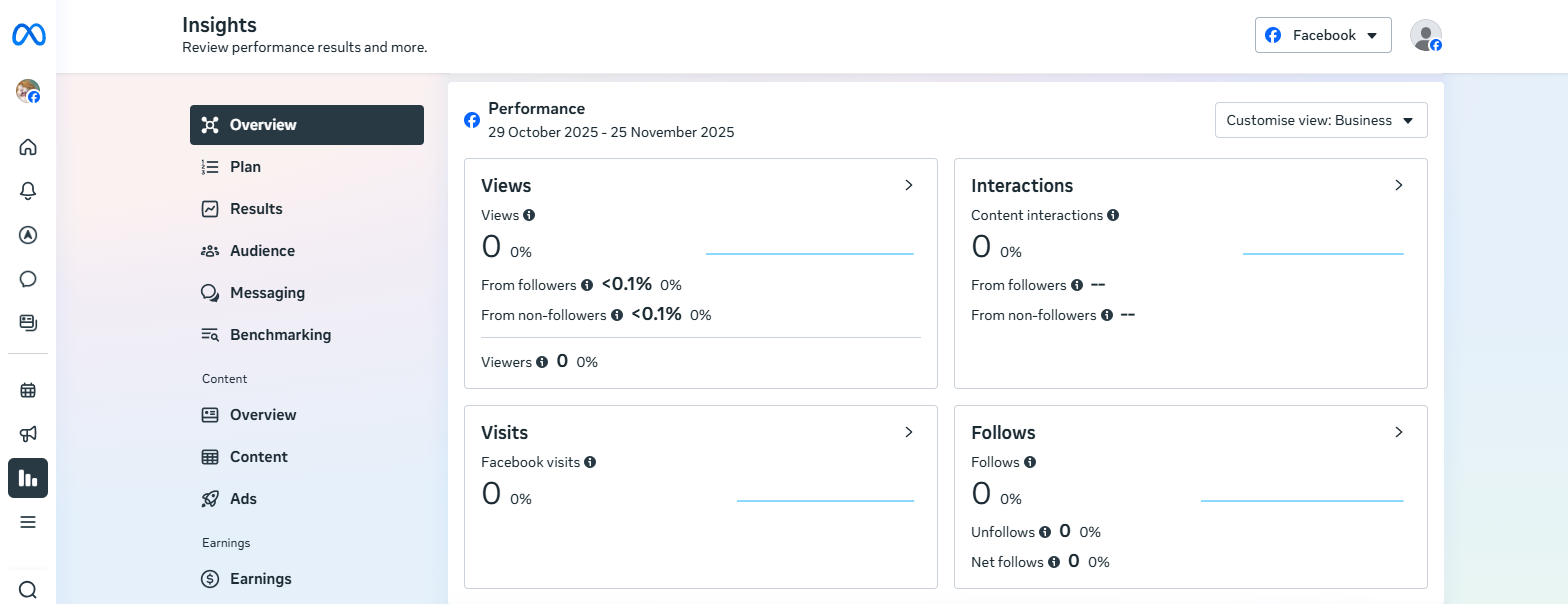This screenshot has width=1568, height=604.
Task: Select Audience in the Insights menu
Action: (262, 251)
